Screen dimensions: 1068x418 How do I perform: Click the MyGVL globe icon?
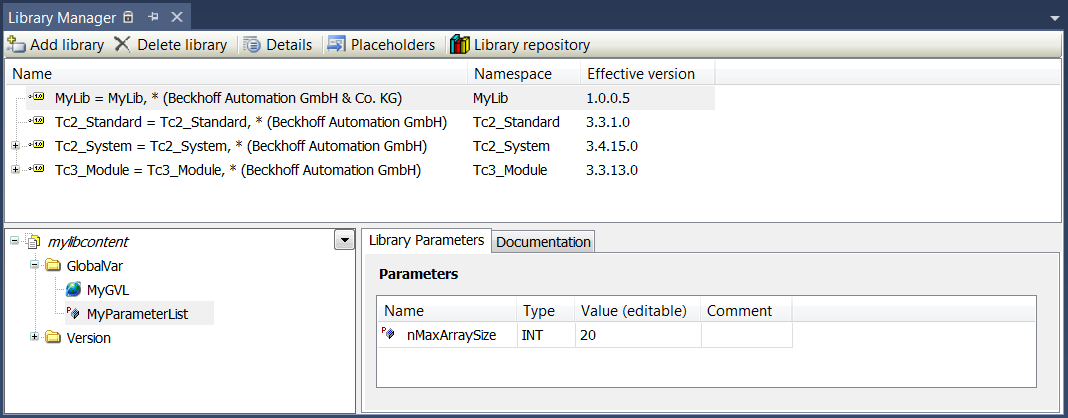(74, 289)
